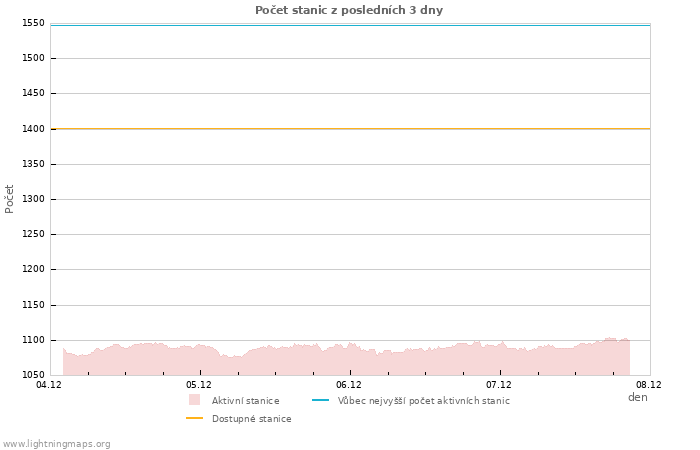The height and width of the screenshot is (450, 700).
Task: Select the 'Aktivní stanice' legend label
Action: (245, 401)
